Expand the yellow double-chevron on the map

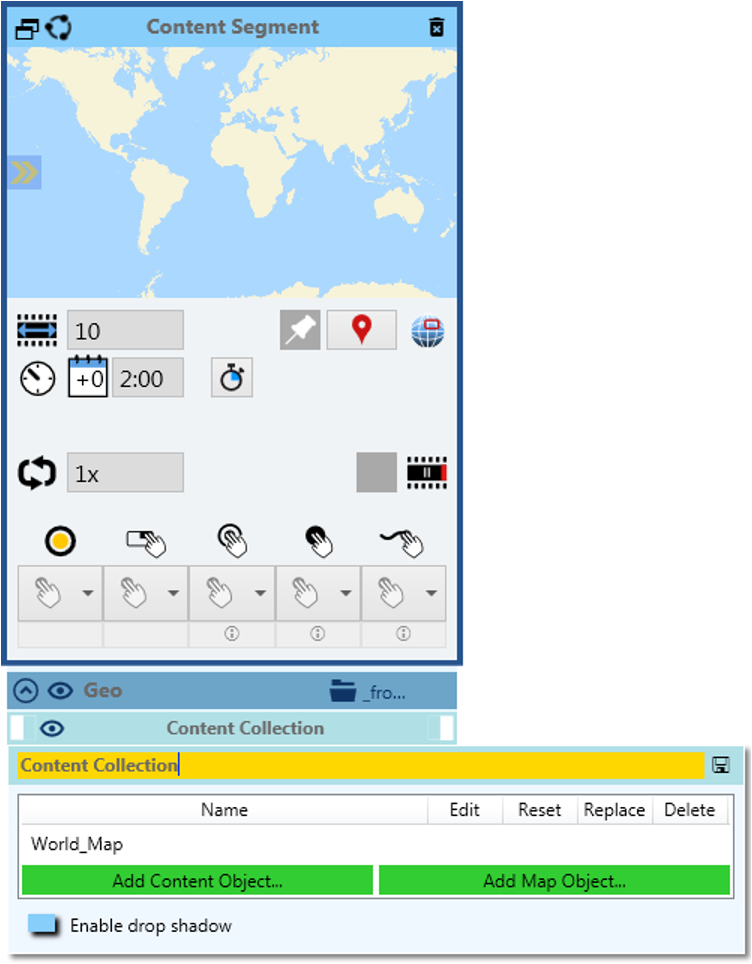tap(23, 173)
